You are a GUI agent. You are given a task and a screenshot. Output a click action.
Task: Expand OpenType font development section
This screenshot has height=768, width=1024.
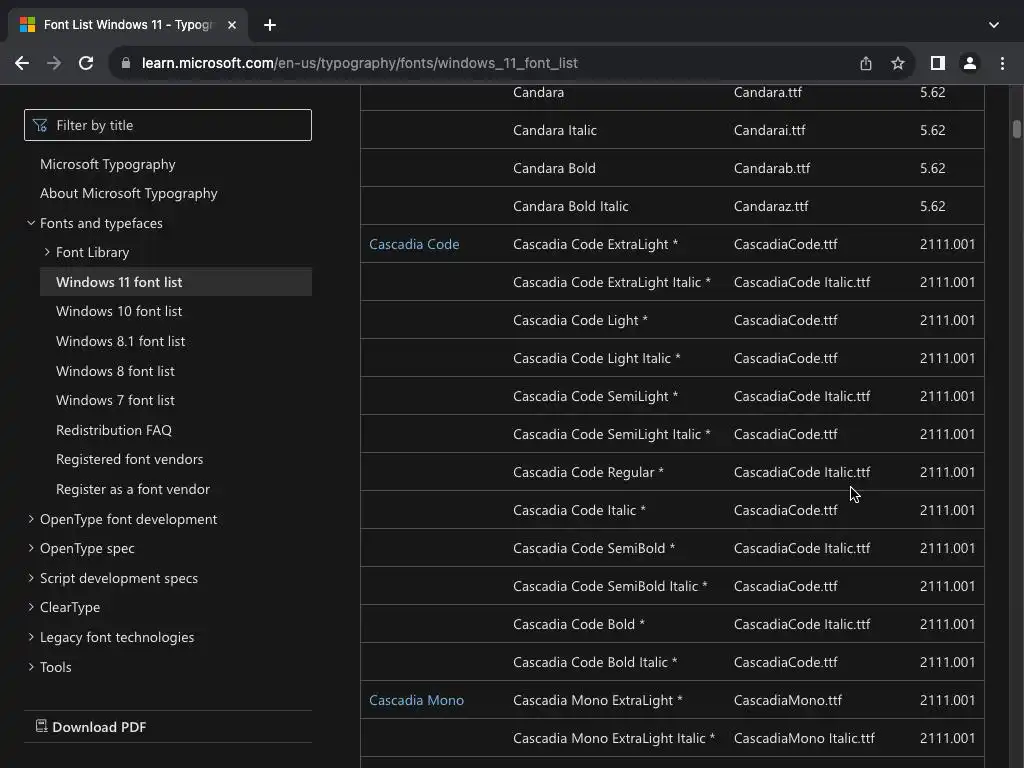31,519
